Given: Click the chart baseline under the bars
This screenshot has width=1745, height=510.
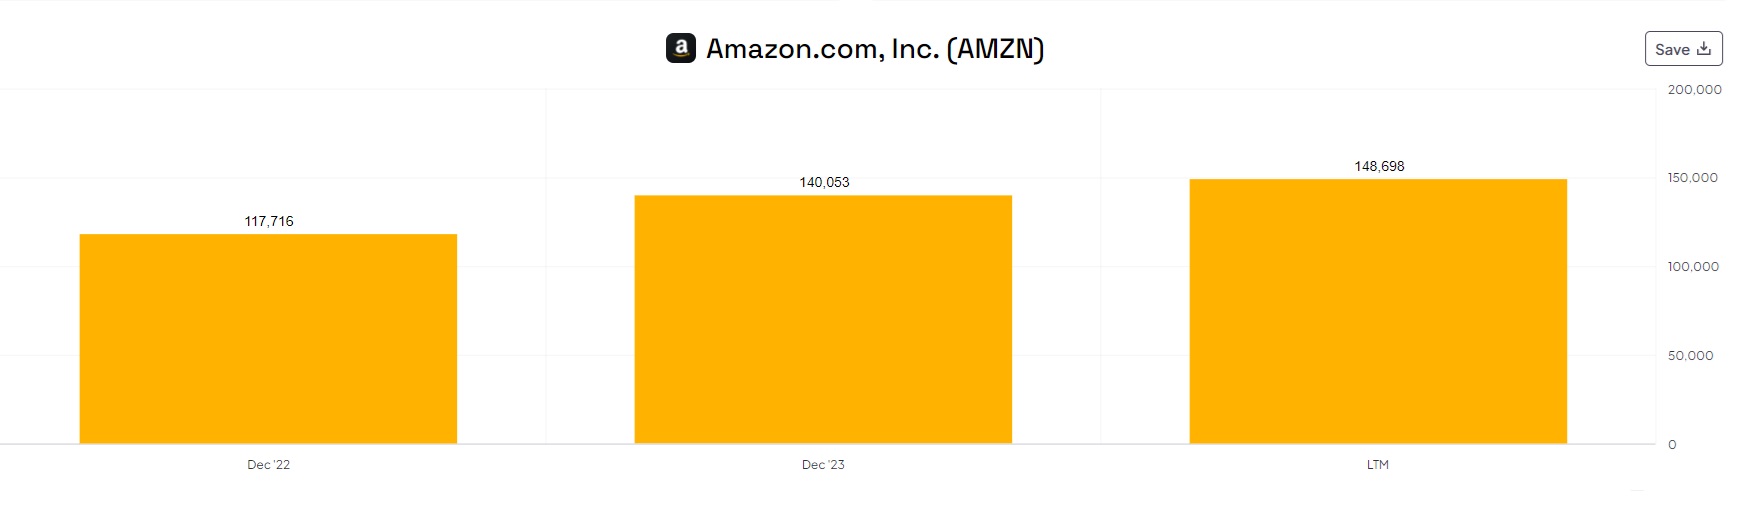Looking at the screenshot, I should (x=545, y=444).
